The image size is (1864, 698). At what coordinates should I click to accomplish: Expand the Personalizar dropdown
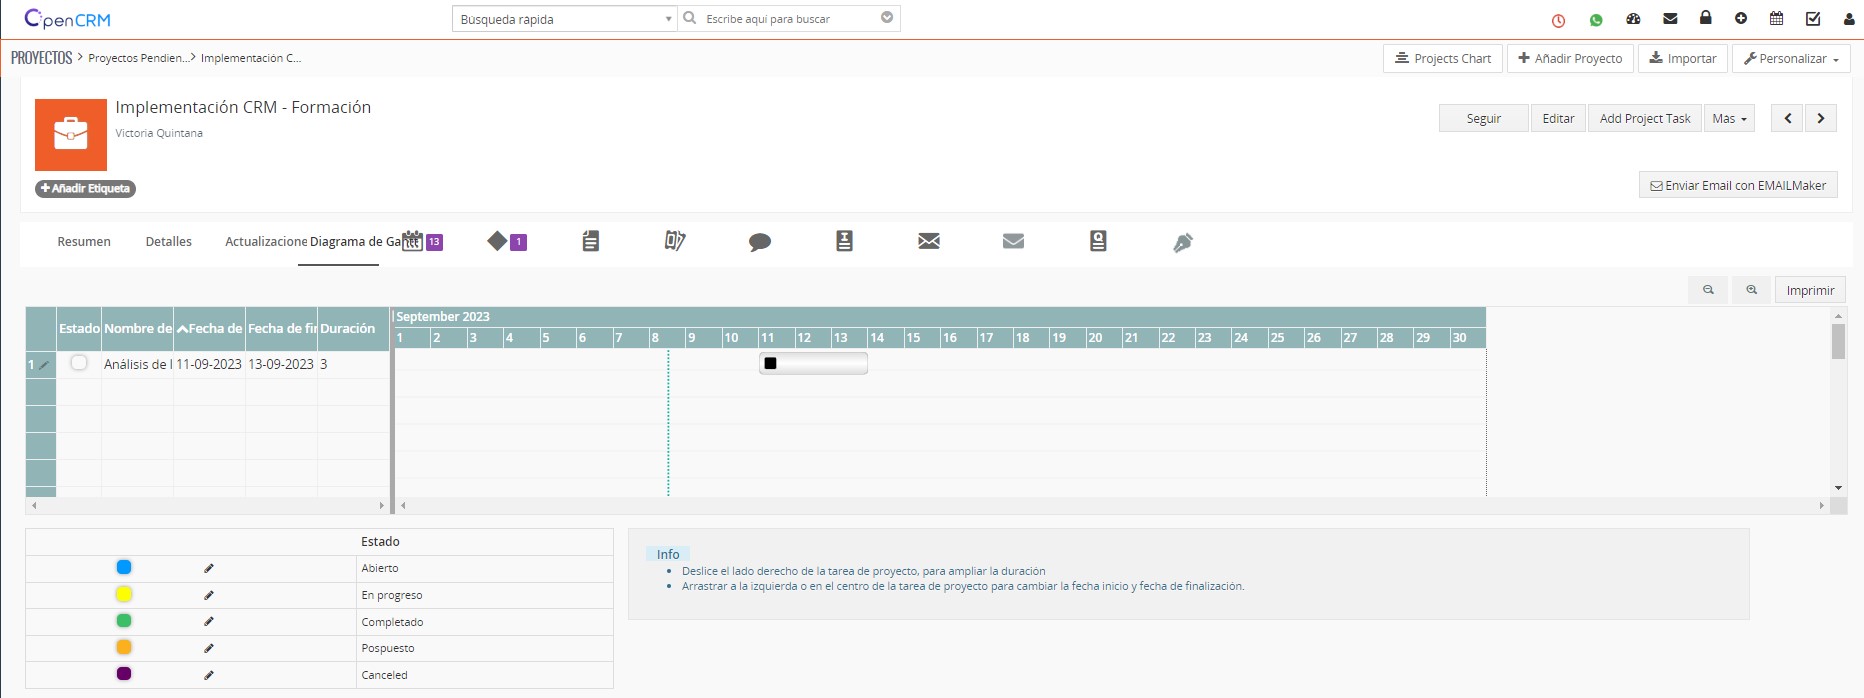click(1791, 58)
